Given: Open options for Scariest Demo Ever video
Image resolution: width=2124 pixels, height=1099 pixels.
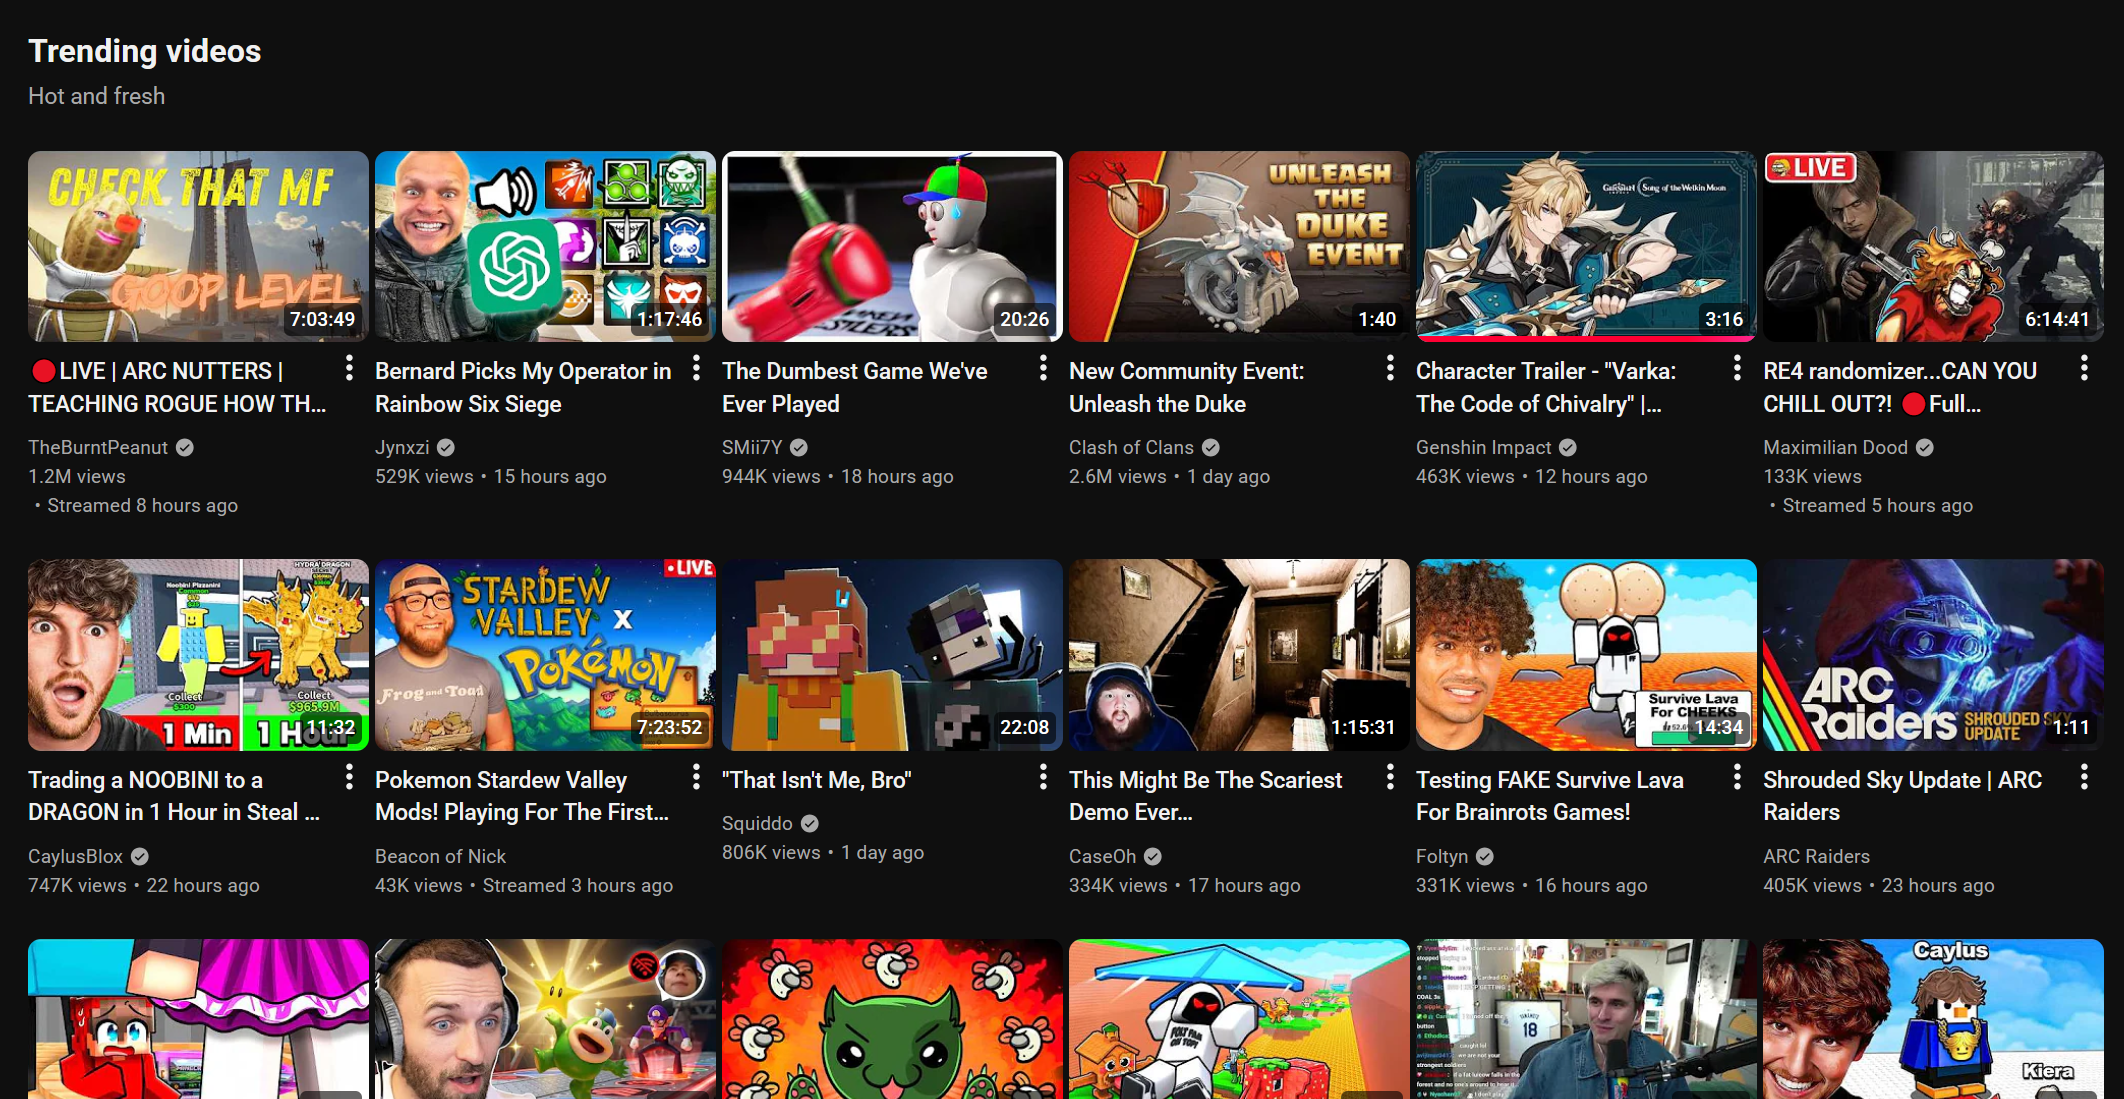Looking at the screenshot, I should [x=1390, y=777].
